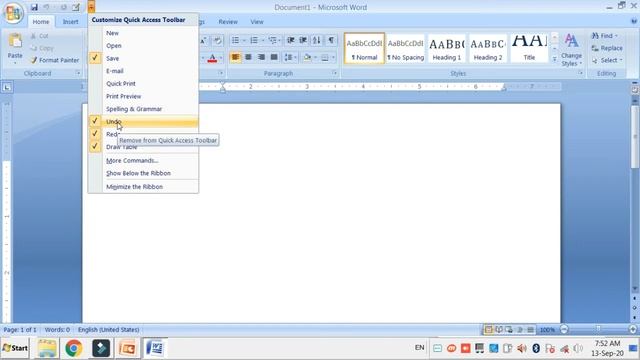Click the Multilevel List icon

(272, 40)
